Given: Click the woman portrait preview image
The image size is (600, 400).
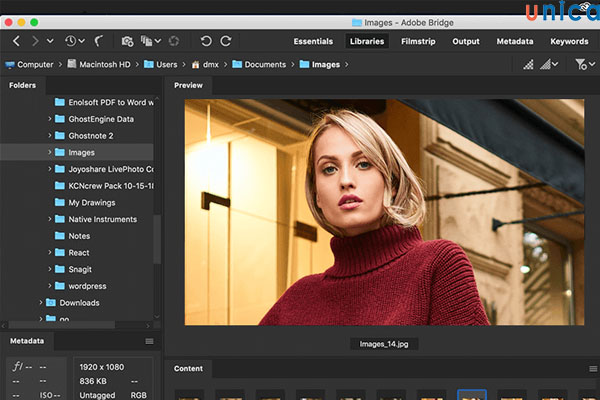Looking at the screenshot, I should [384, 212].
